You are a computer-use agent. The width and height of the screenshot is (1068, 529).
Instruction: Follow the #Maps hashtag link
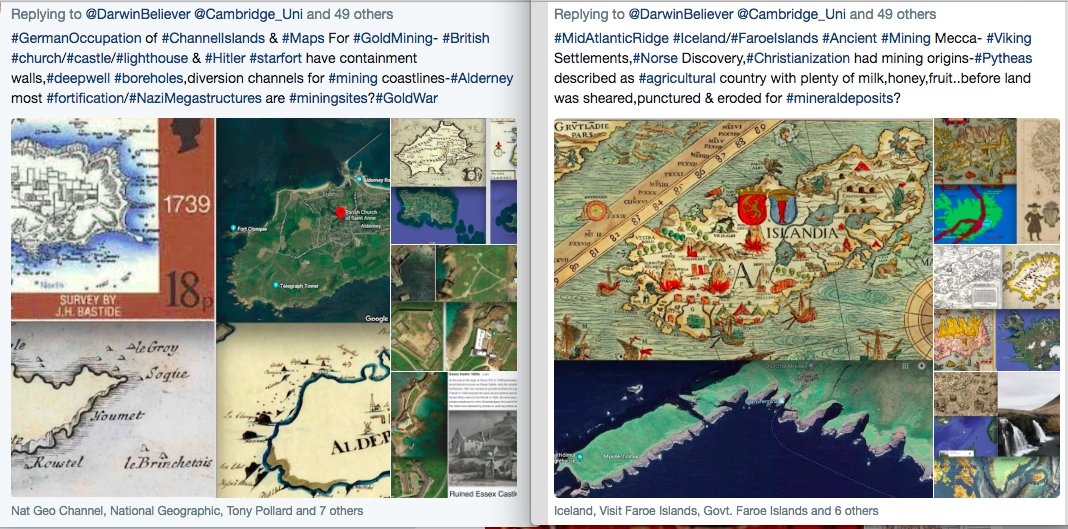[x=302, y=39]
